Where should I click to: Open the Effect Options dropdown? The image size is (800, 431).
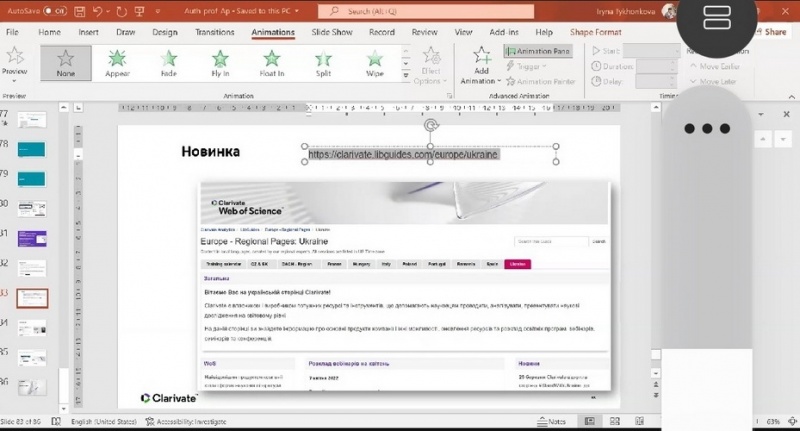point(431,66)
